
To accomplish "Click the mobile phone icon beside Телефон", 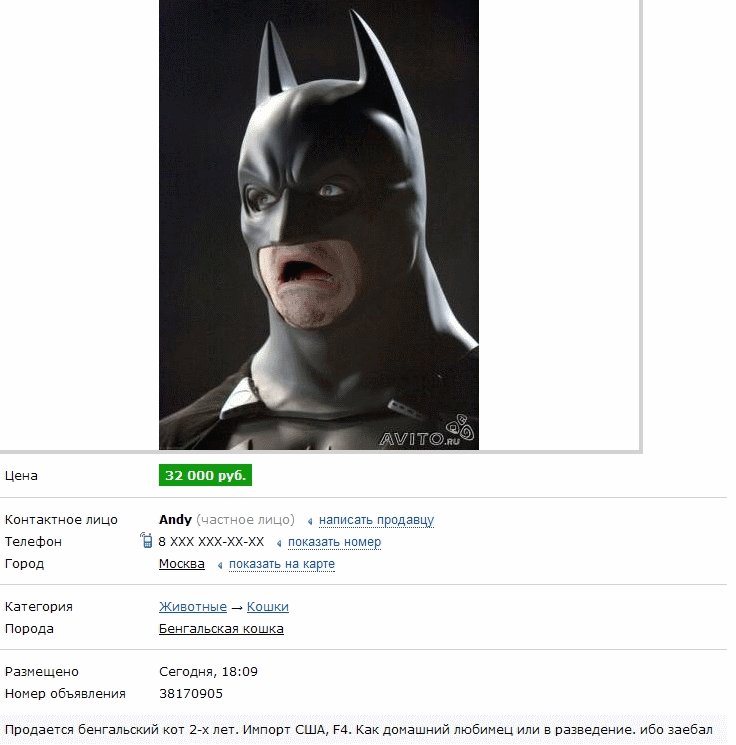I will pyautogui.click(x=146, y=540).
